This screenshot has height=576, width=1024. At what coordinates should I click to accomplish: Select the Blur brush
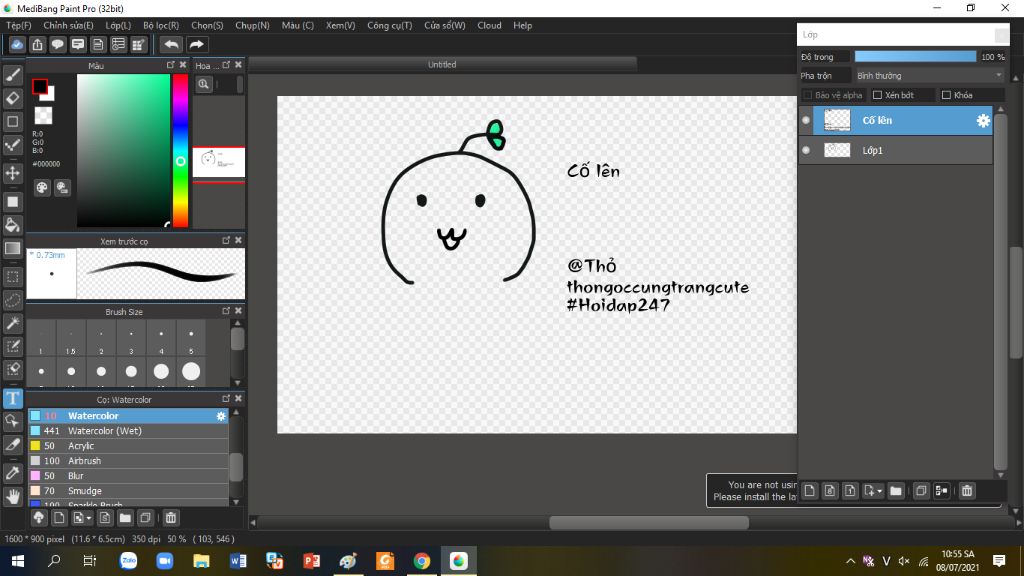pyautogui.click(x=128, y=476)
